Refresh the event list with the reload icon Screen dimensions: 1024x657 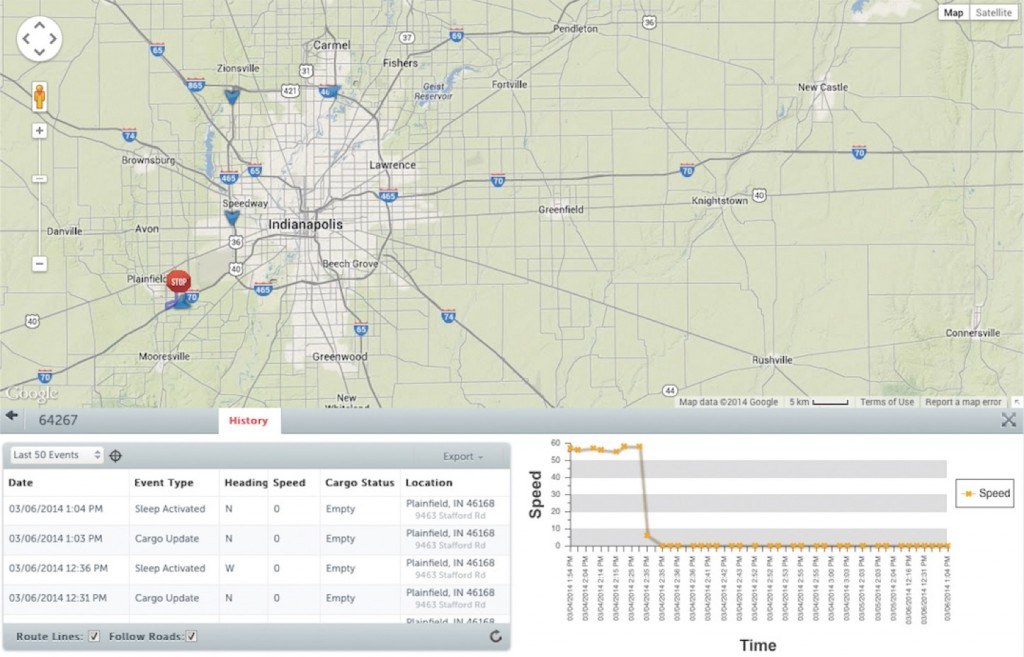tap(496, 636)
